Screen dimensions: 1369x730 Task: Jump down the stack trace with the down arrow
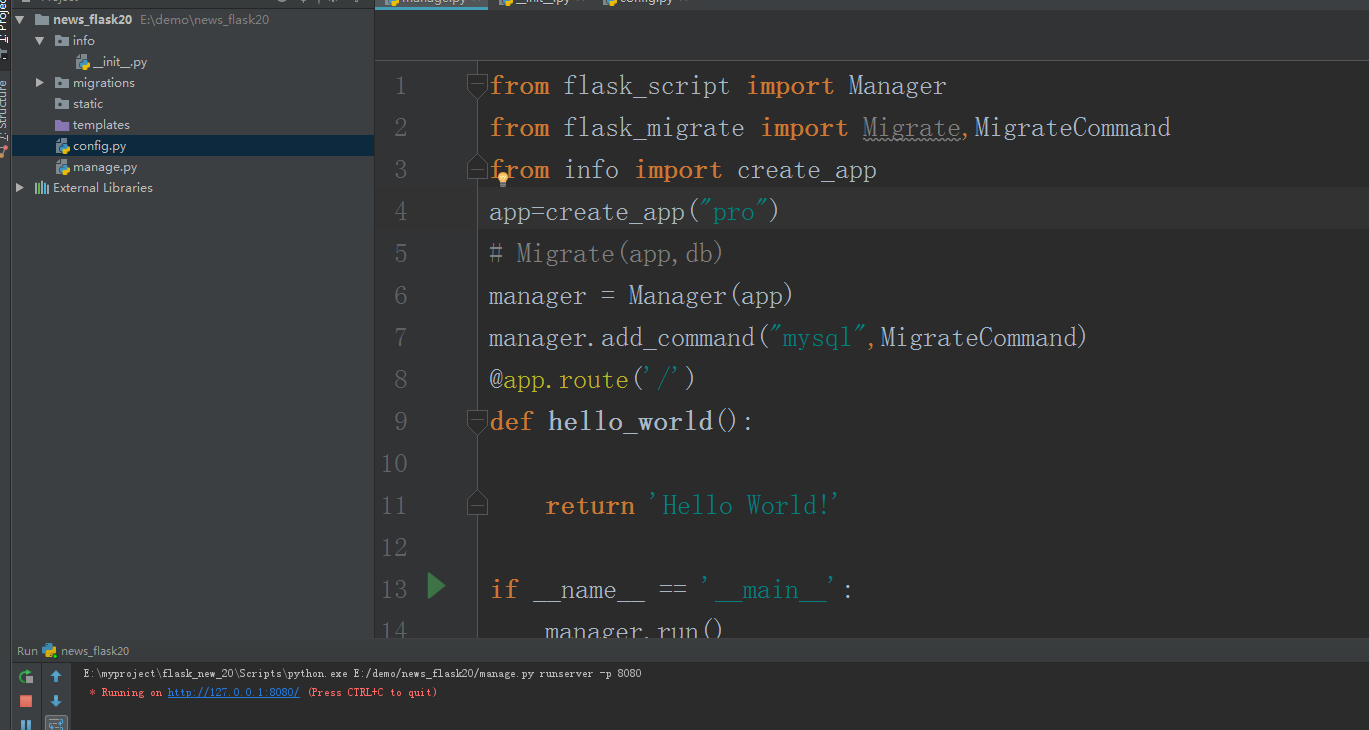pos(56,701)
